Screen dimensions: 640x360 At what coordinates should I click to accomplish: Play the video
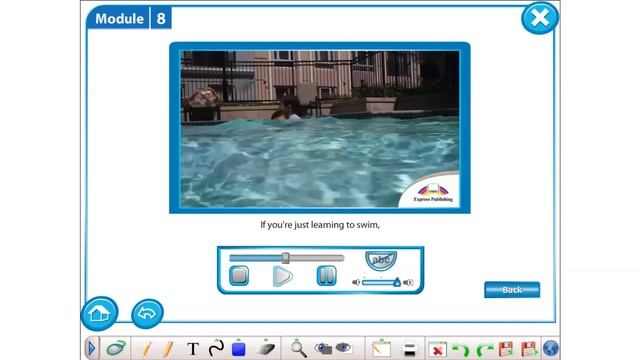282,276
